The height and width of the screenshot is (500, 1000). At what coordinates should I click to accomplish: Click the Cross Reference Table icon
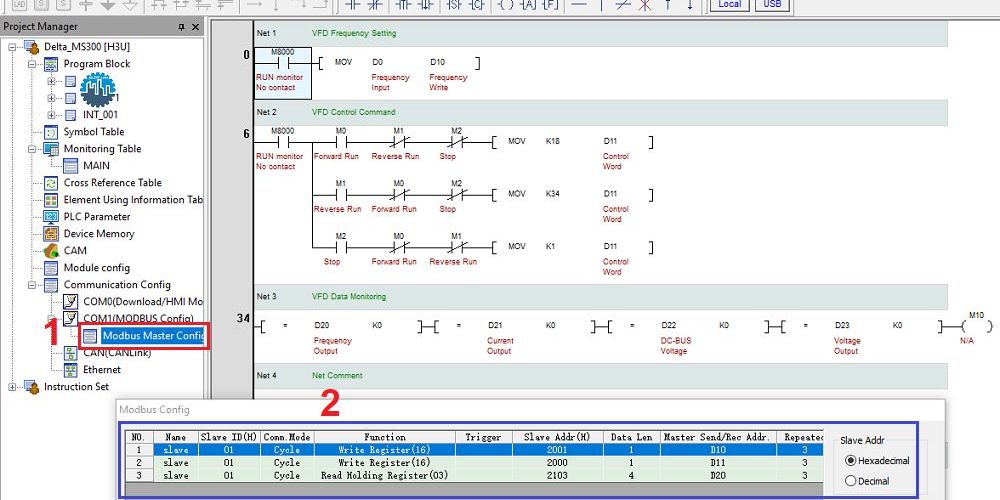[x=51, y=183]
